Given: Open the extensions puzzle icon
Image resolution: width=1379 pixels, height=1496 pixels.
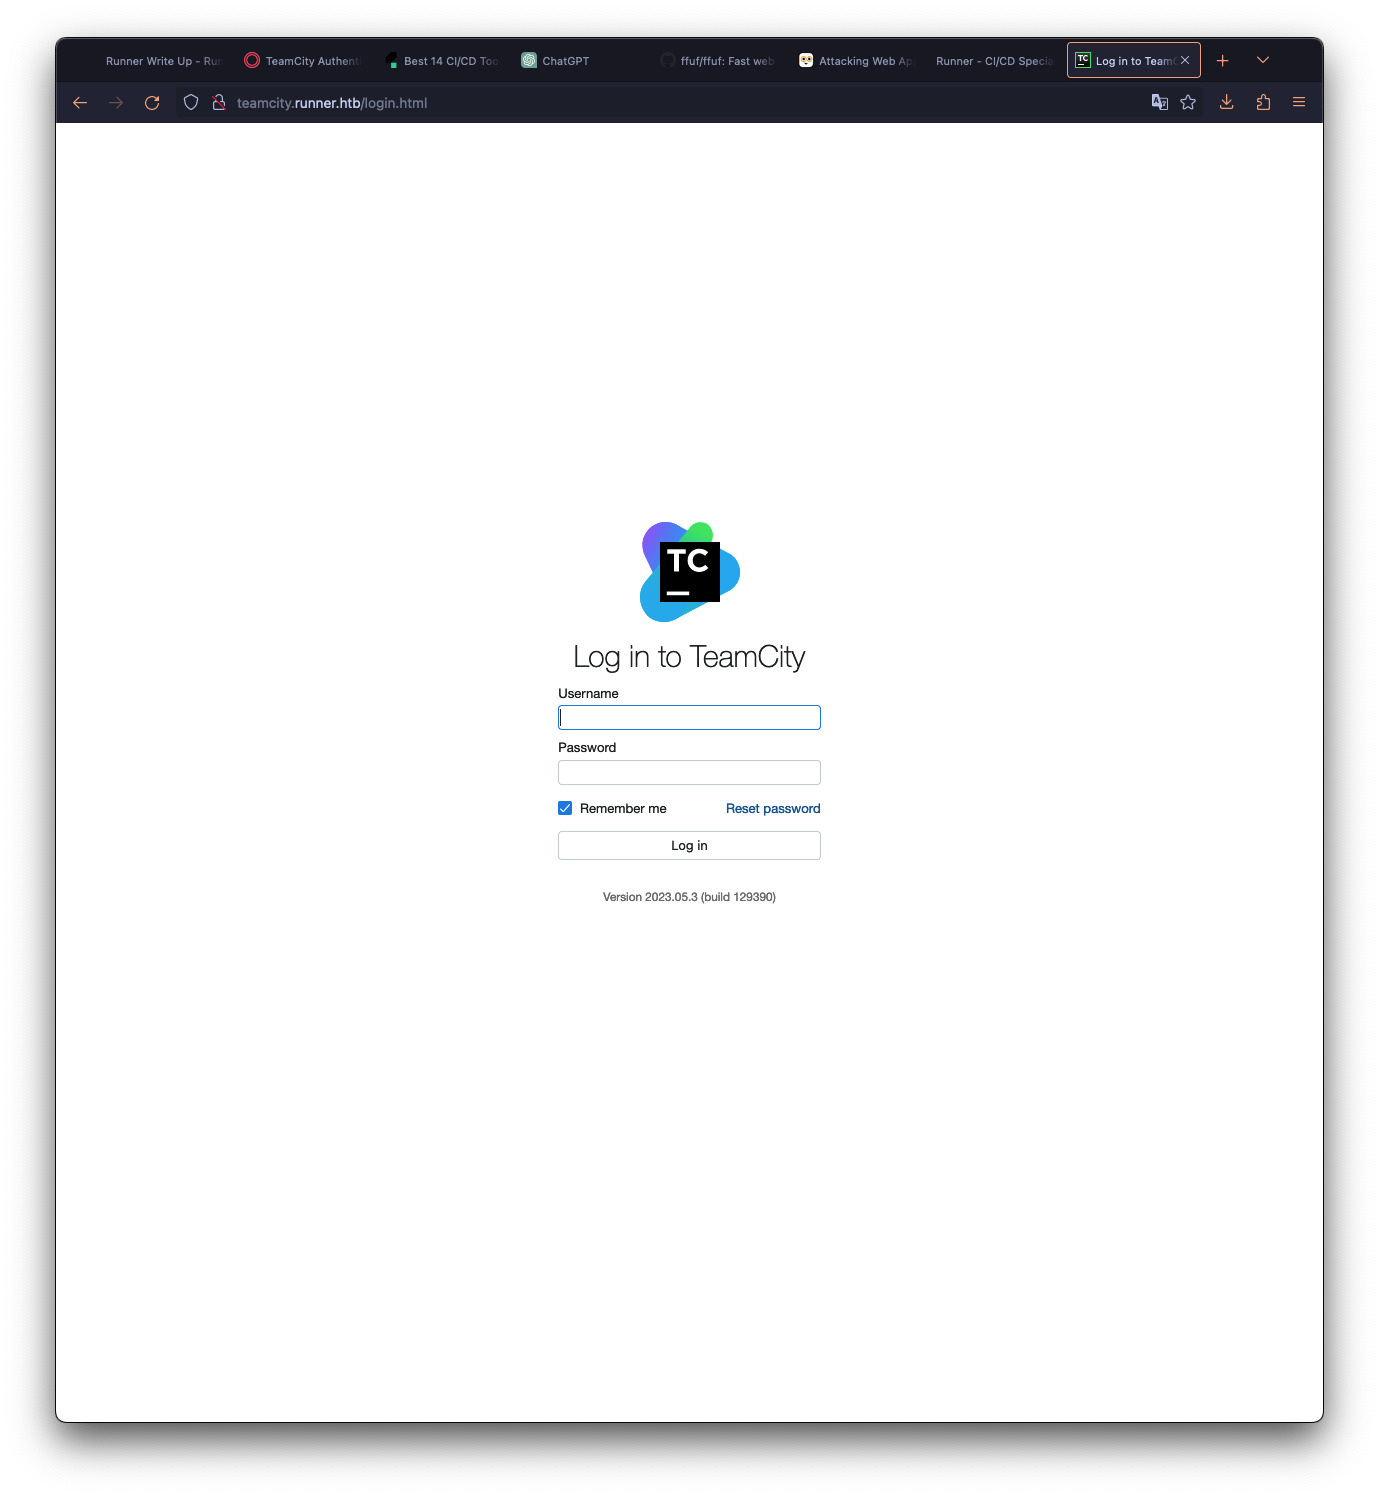Looking at the screenshot, I should click(x=1263, y=102).
